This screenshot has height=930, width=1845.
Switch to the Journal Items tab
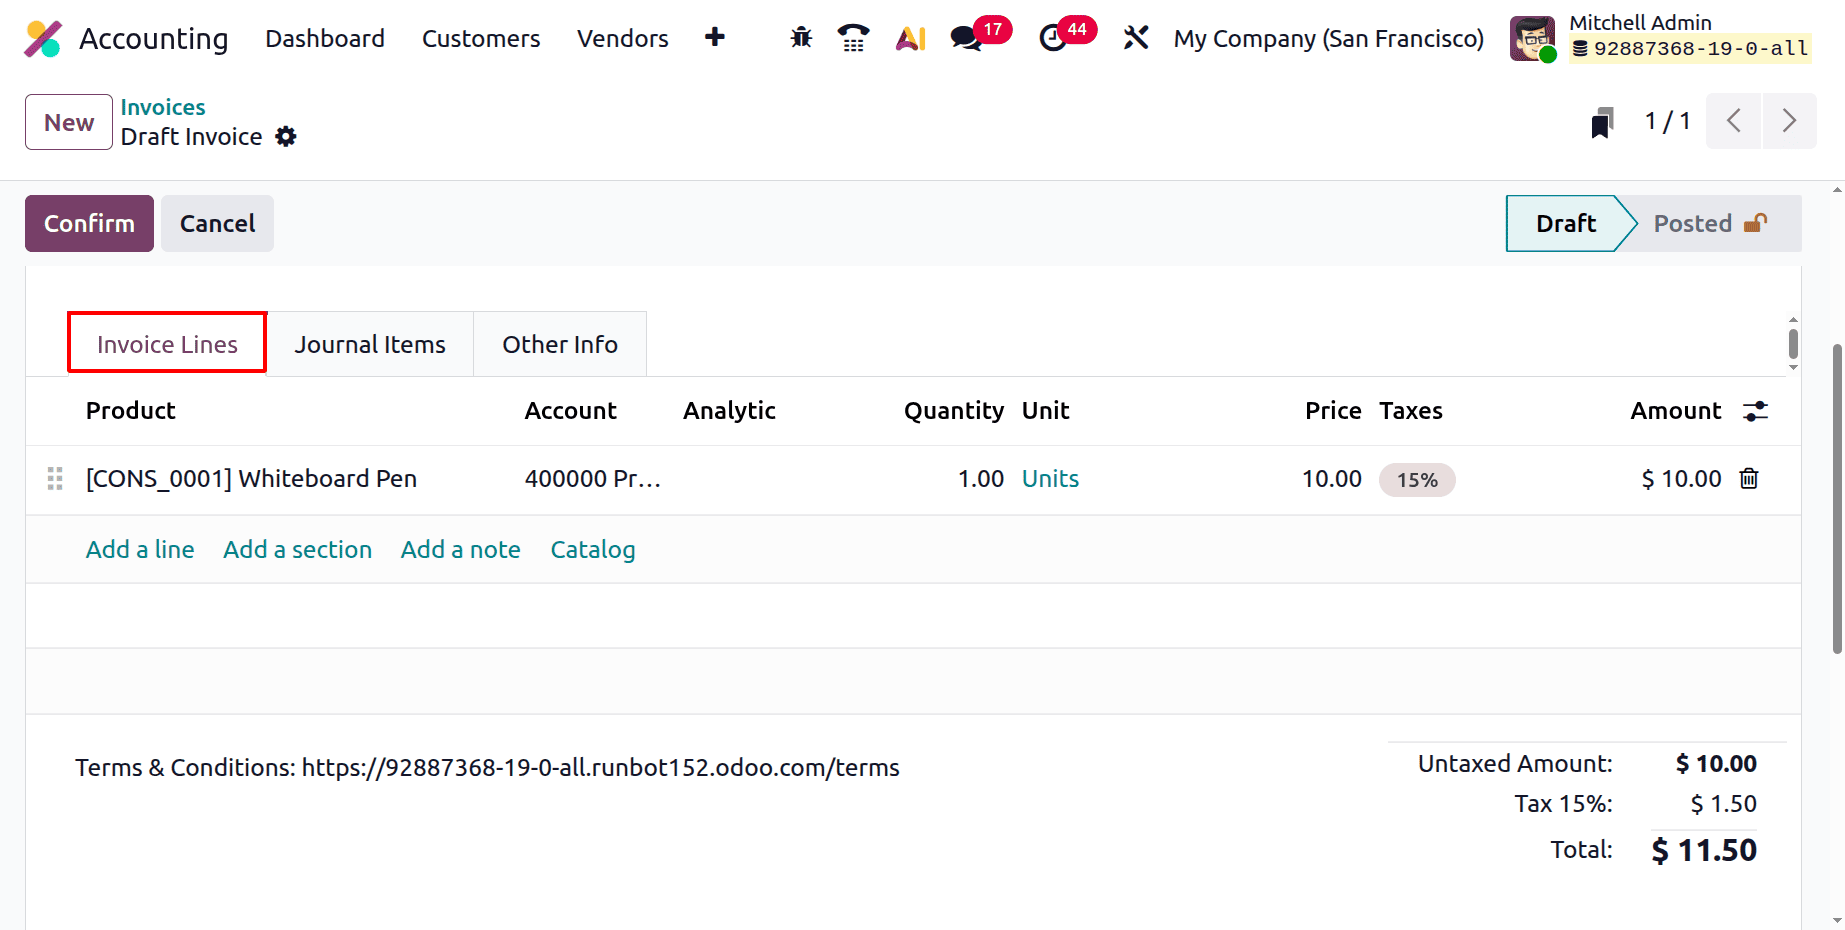[x=370, y=343]
